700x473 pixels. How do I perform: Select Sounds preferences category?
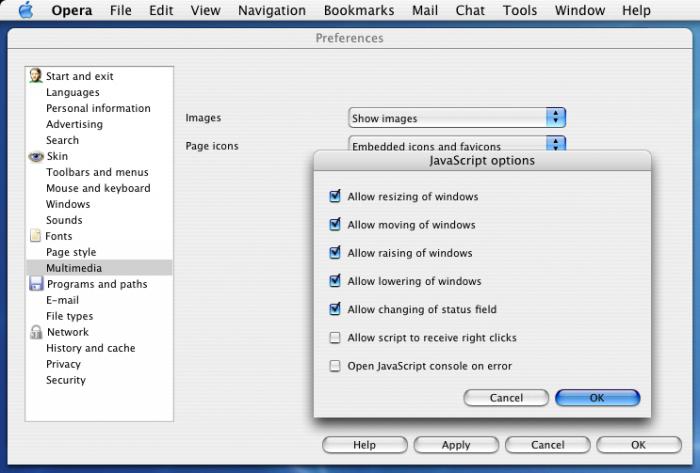[x=64, y=220]
